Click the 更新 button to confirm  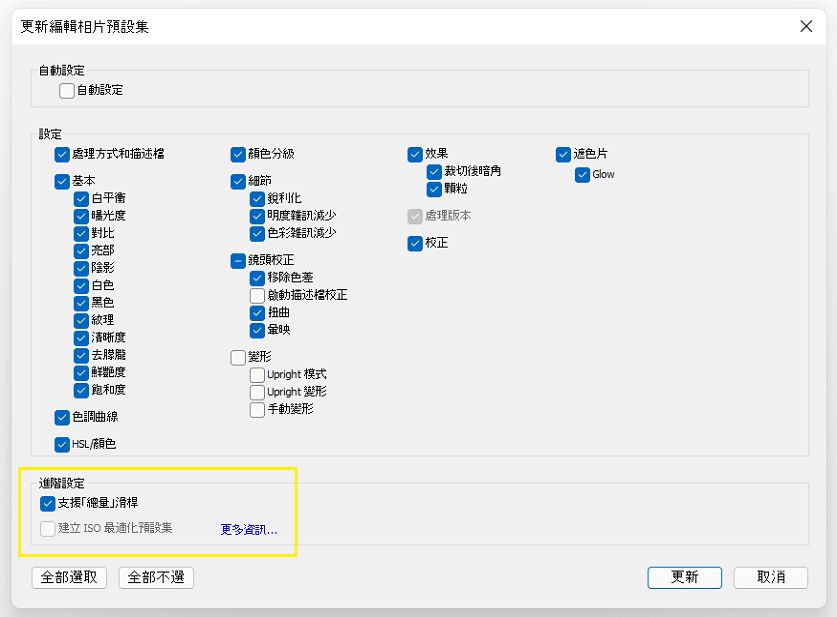pyautogui.click(x=684, y=578)
